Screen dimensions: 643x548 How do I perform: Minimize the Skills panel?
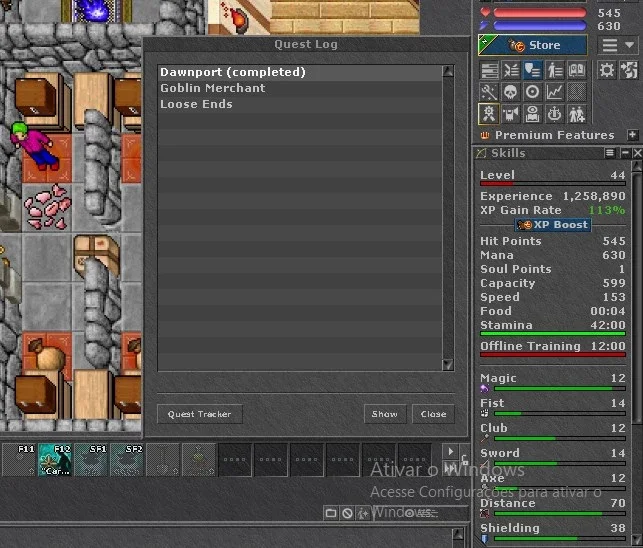(625, 153)
